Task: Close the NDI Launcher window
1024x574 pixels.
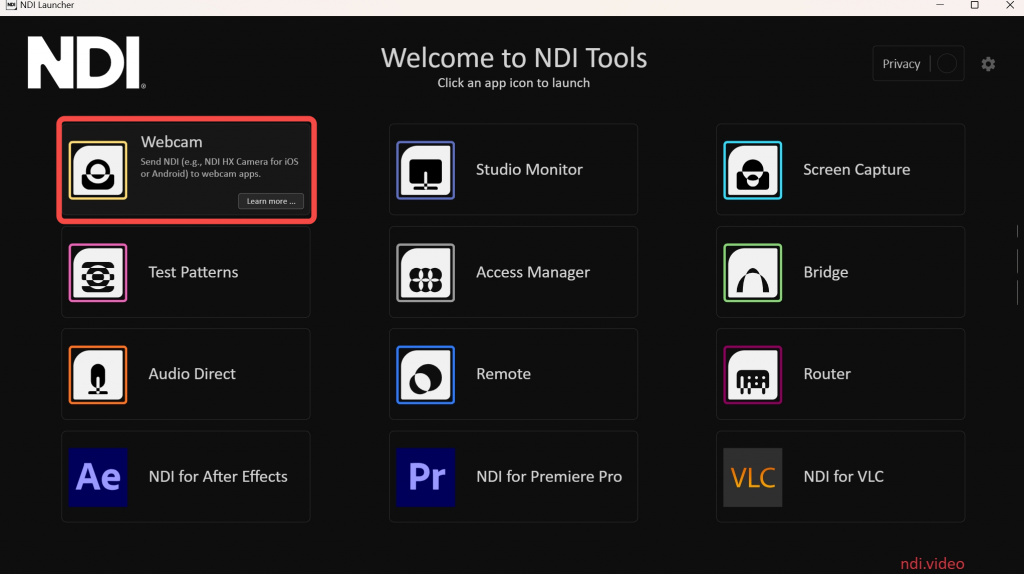Action: point(1010,5)
